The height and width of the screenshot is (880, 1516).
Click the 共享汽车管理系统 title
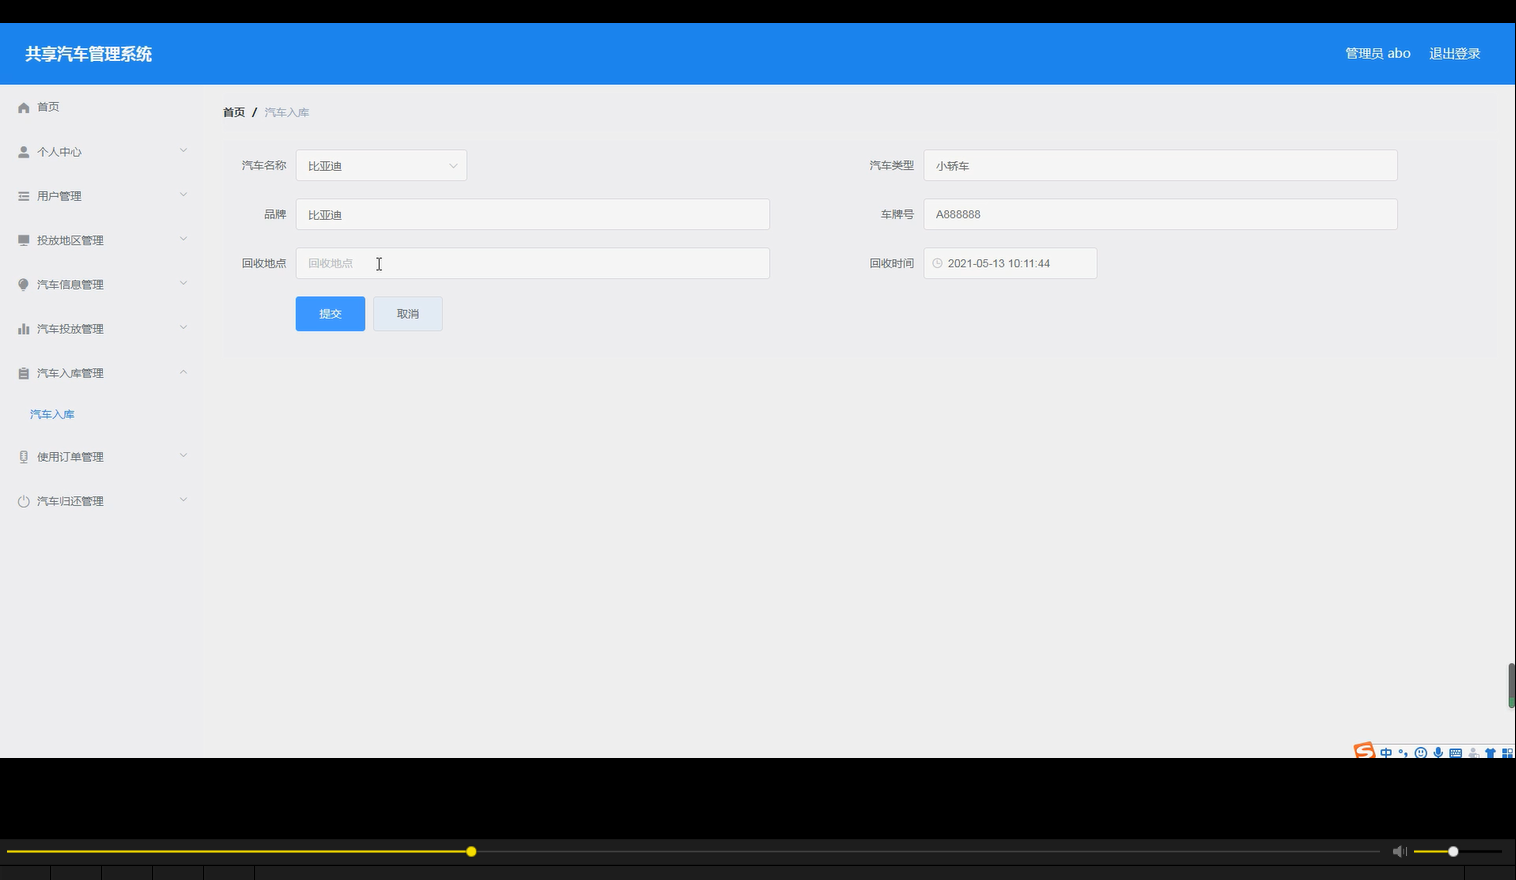89,54
